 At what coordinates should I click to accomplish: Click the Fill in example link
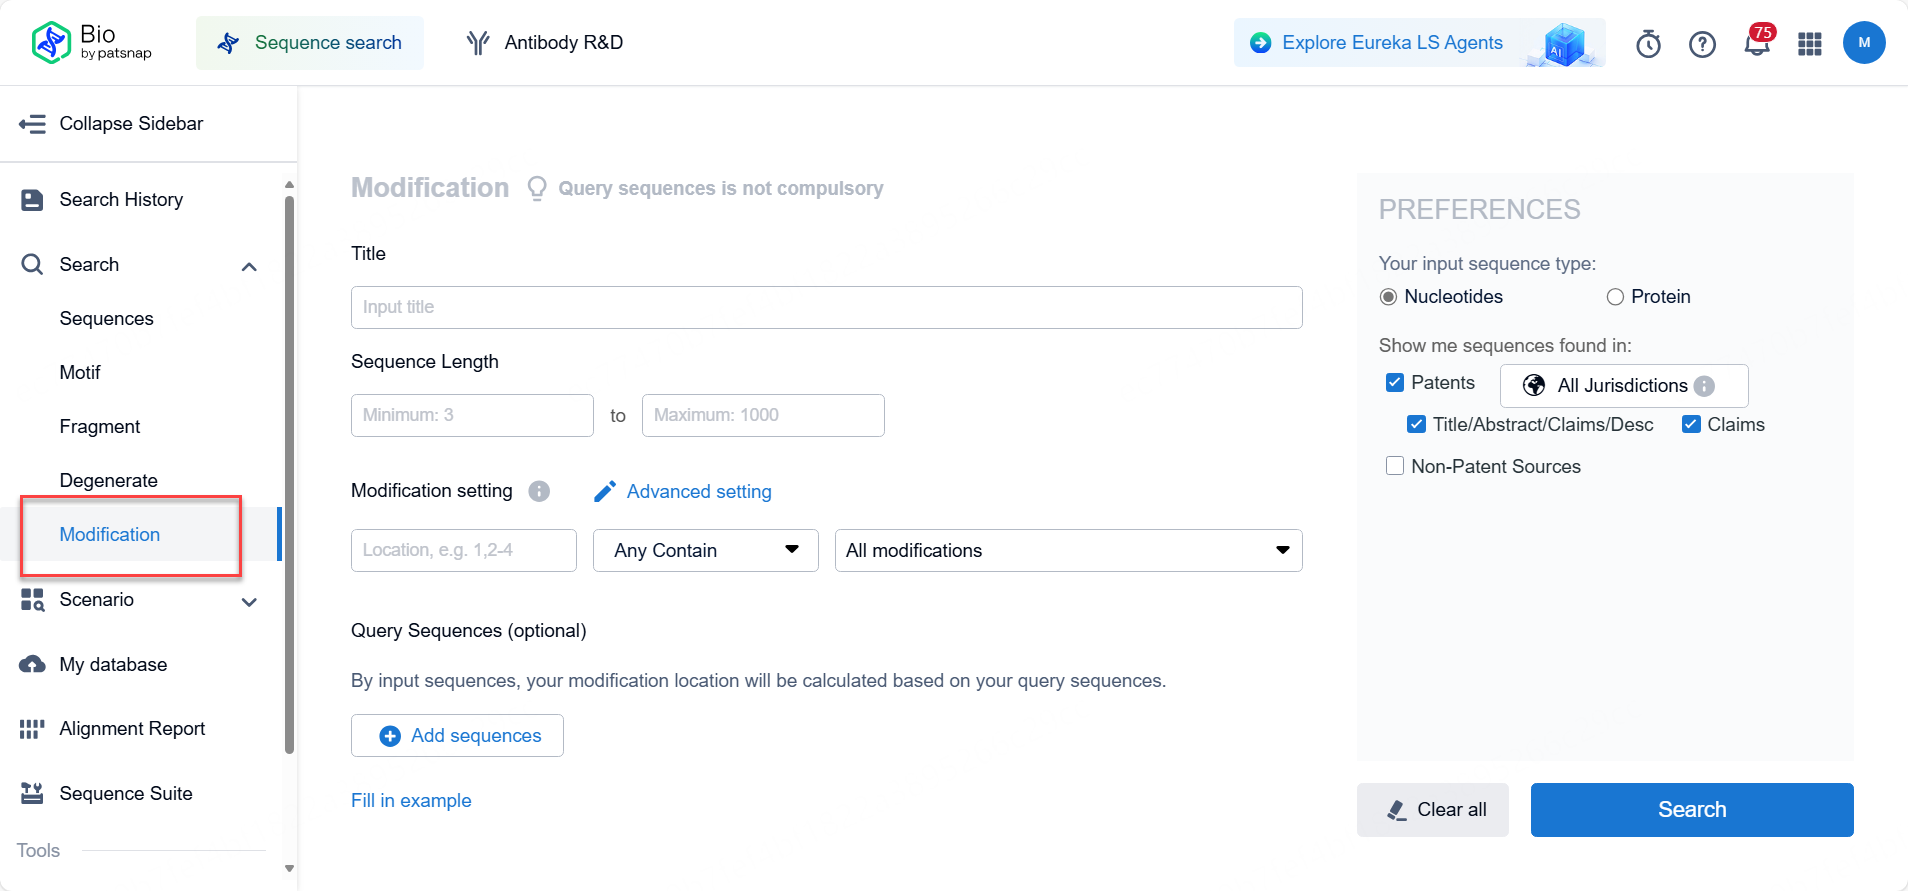click(x=411, y=801)
